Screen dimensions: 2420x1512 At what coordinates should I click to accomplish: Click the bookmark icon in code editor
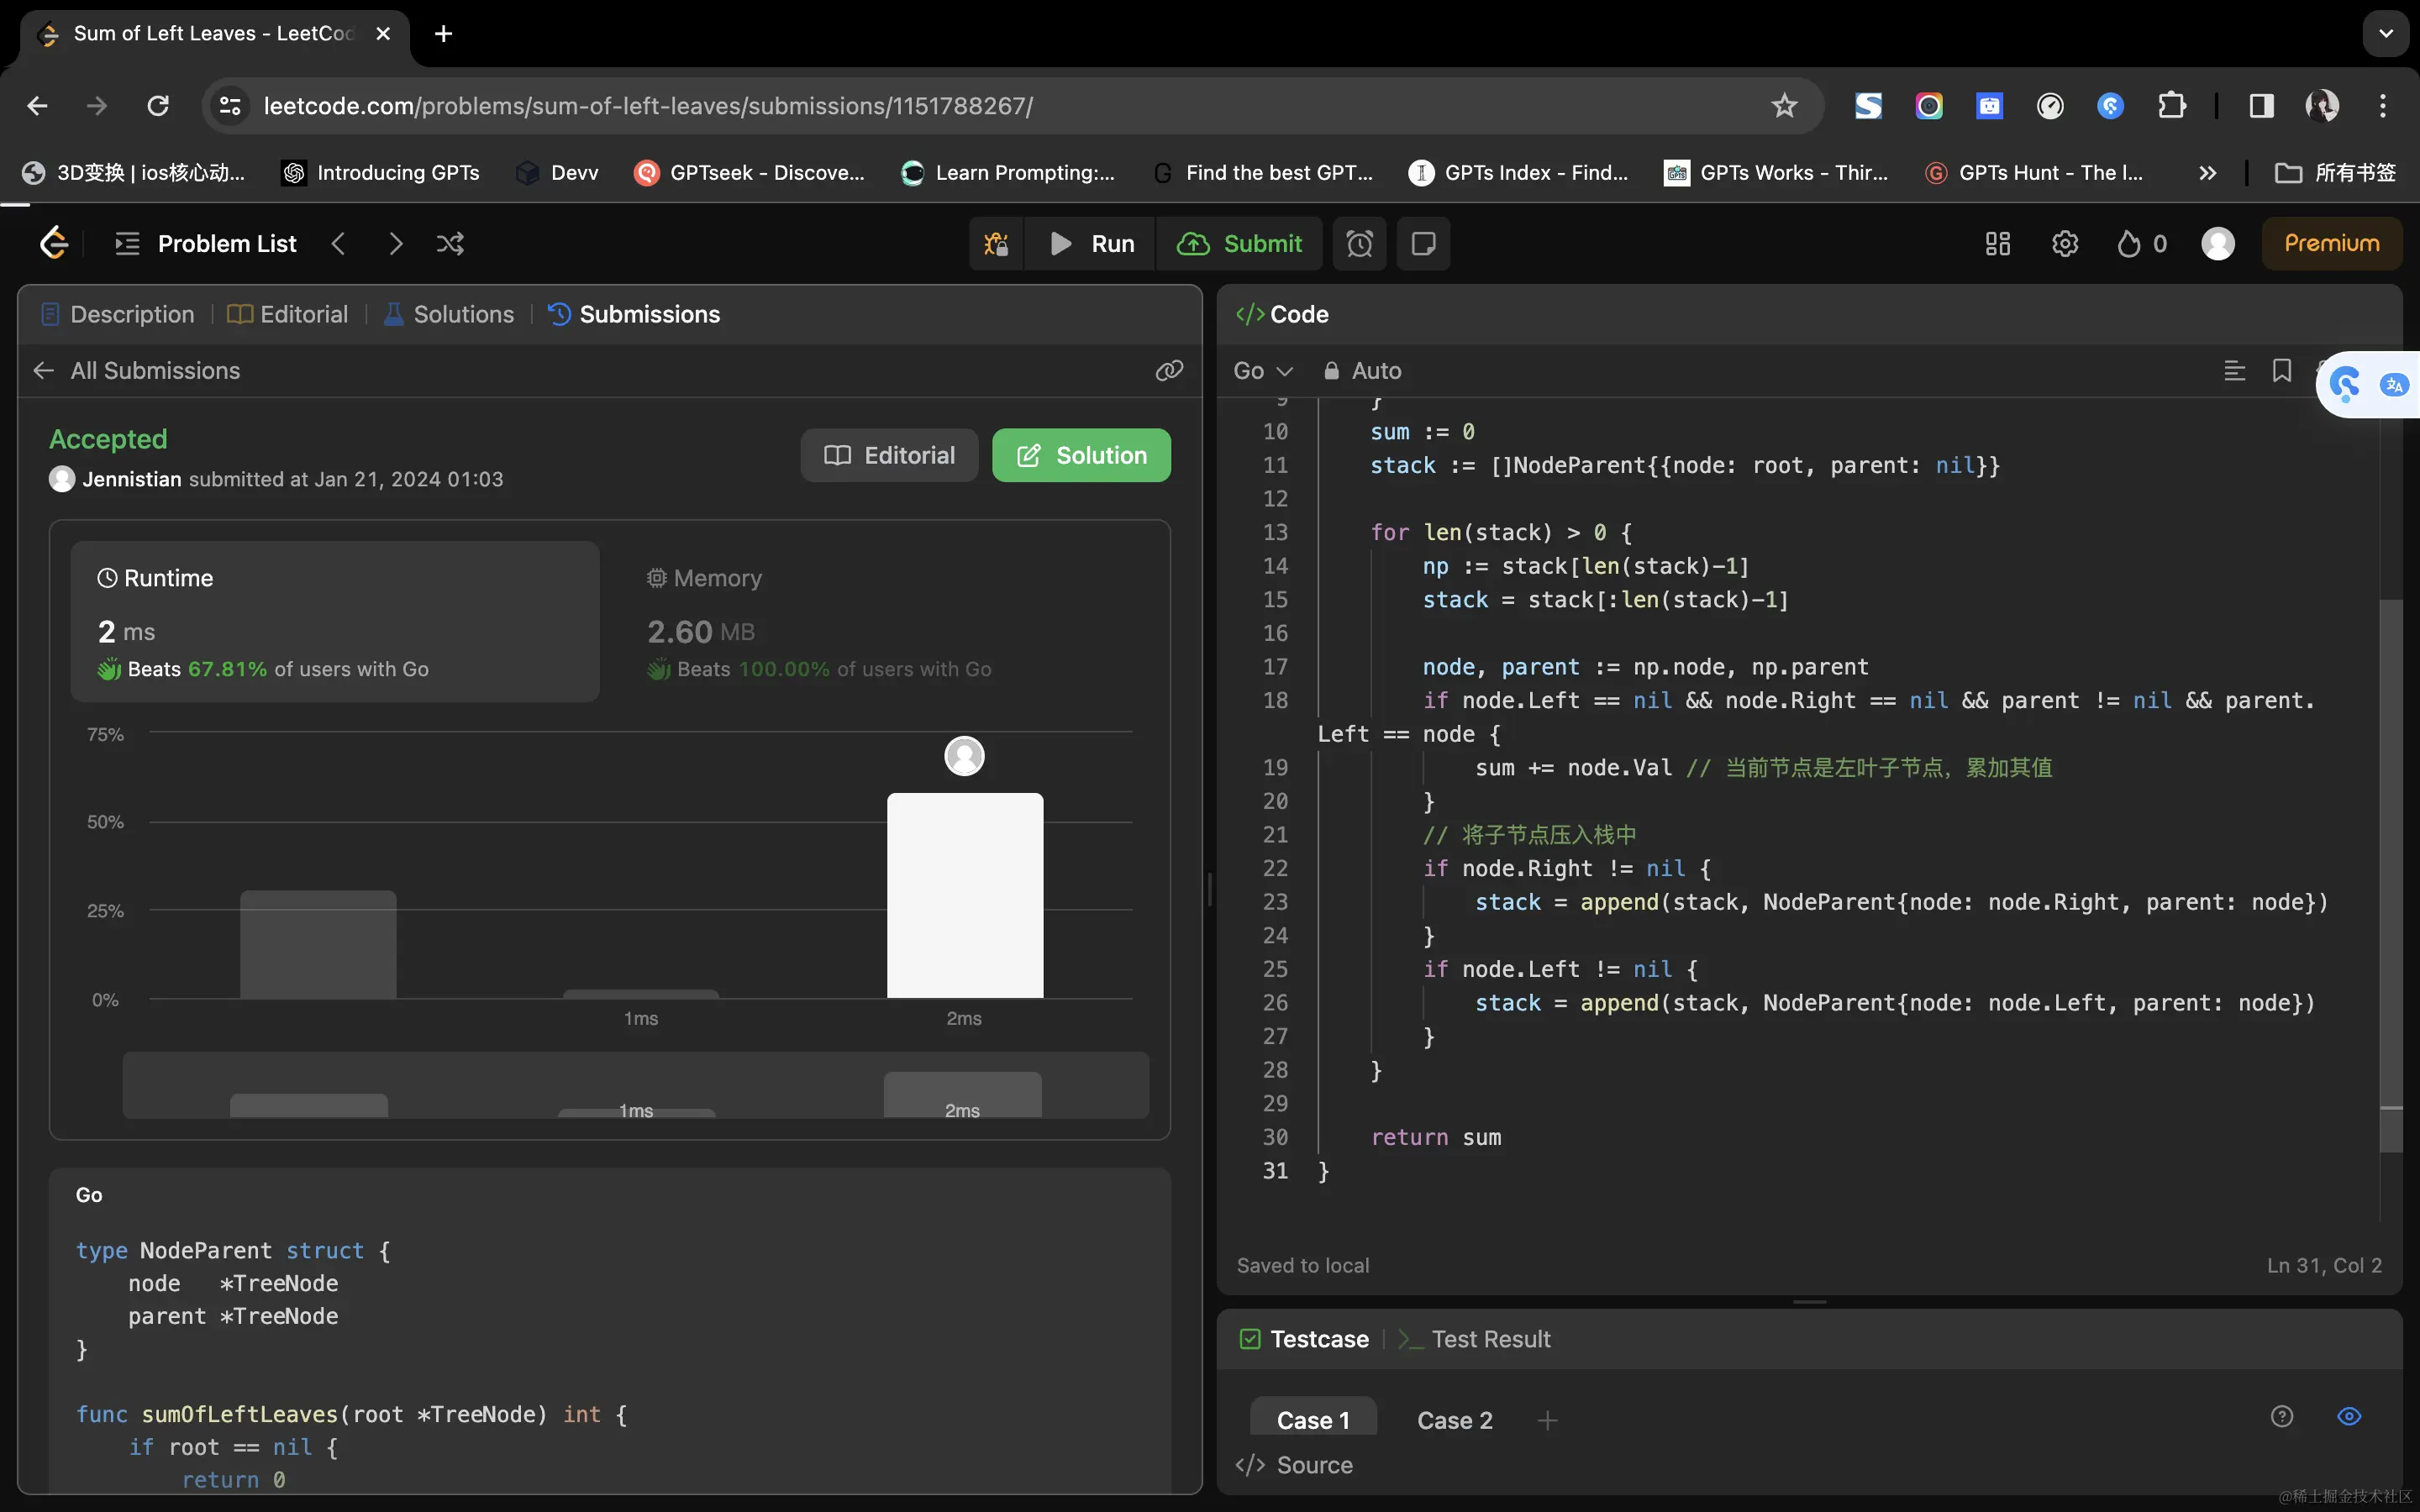click(x=2281, y=371)
